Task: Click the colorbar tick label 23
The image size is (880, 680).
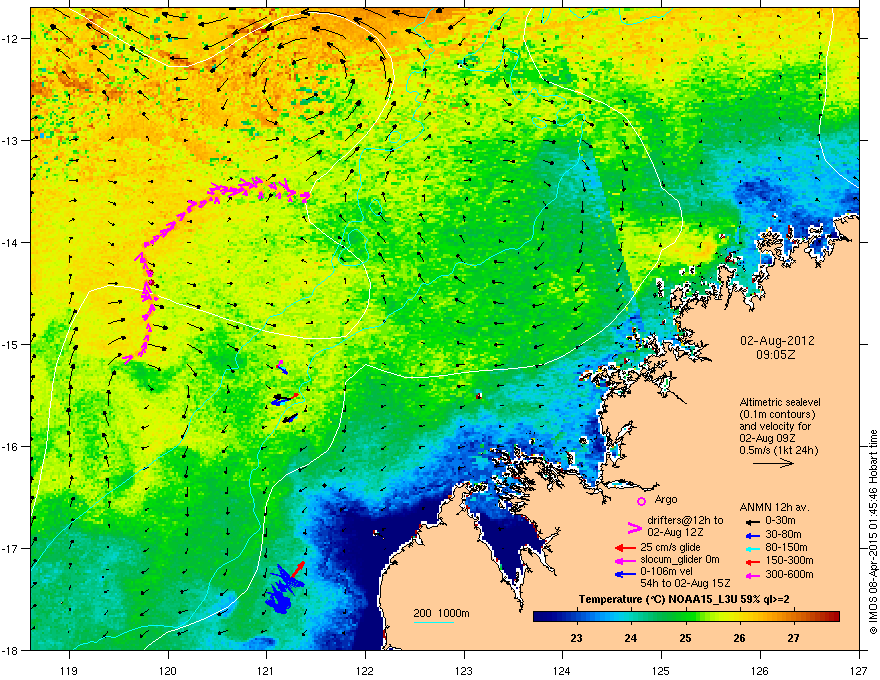Action: coord(576,638)
